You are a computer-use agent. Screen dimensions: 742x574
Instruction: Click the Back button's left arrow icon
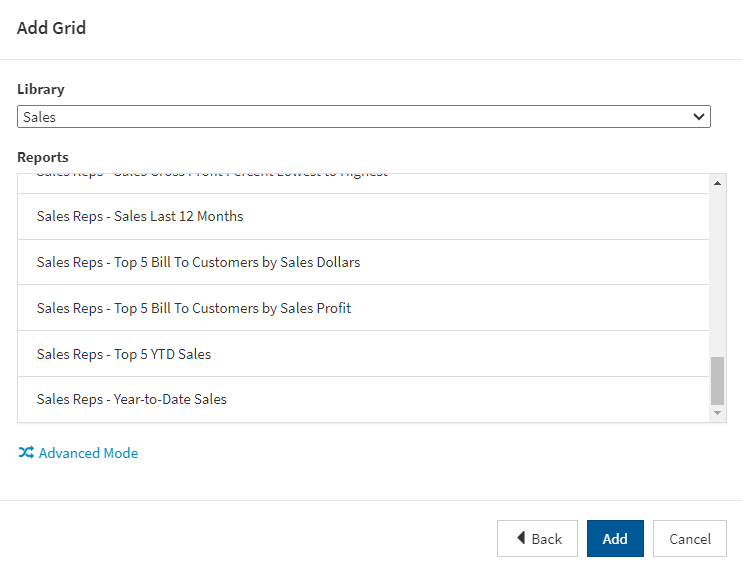[x=521, y=538]
